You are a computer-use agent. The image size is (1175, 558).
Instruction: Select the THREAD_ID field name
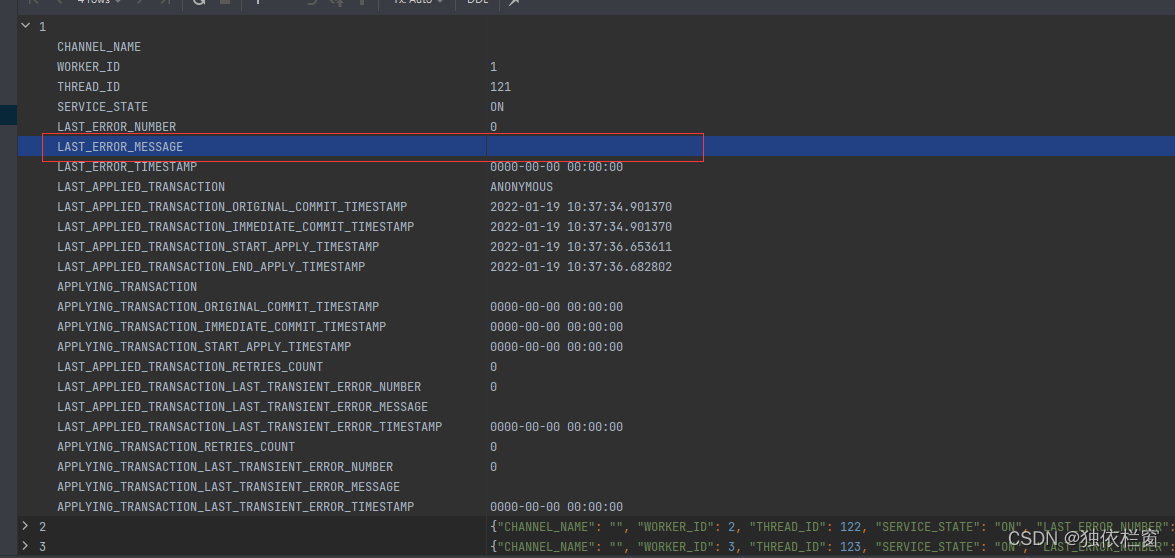tap(88, 87)
